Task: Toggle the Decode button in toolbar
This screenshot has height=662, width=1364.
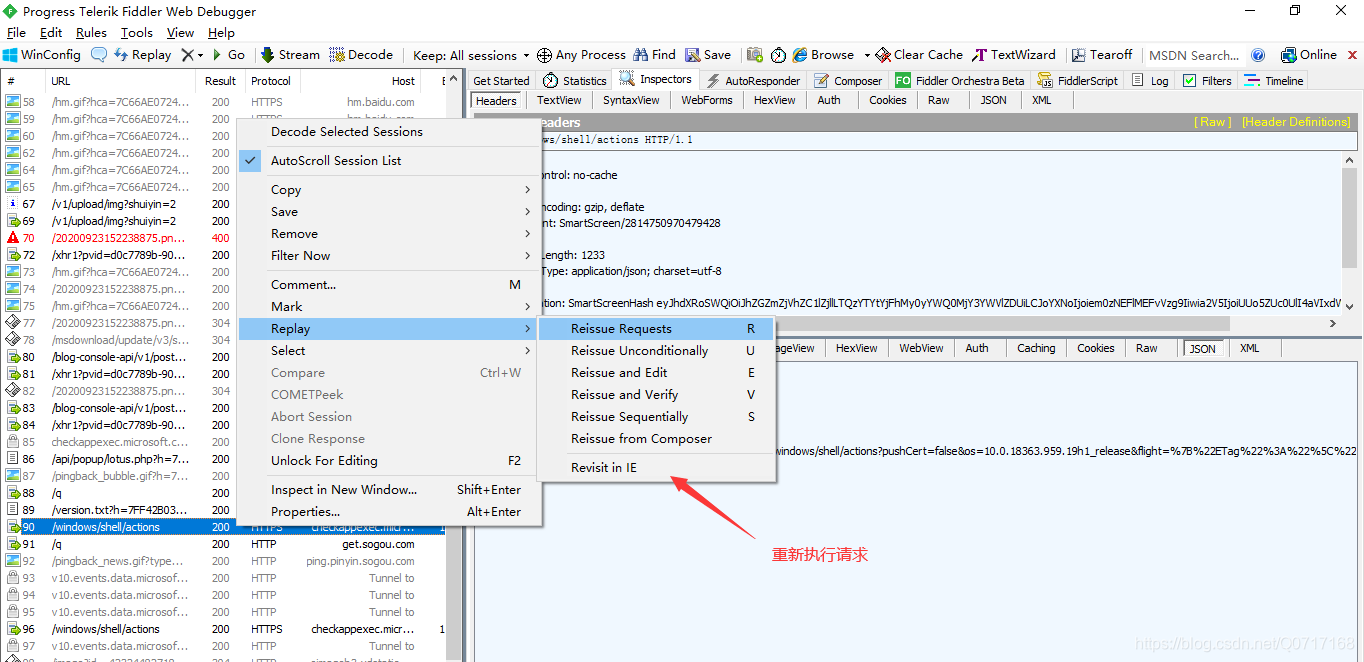Action: (x=361, y=55)
